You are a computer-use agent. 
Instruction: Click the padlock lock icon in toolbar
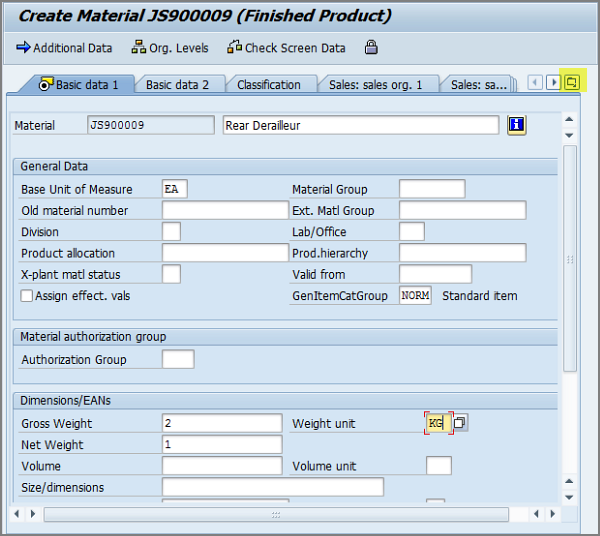371,47
